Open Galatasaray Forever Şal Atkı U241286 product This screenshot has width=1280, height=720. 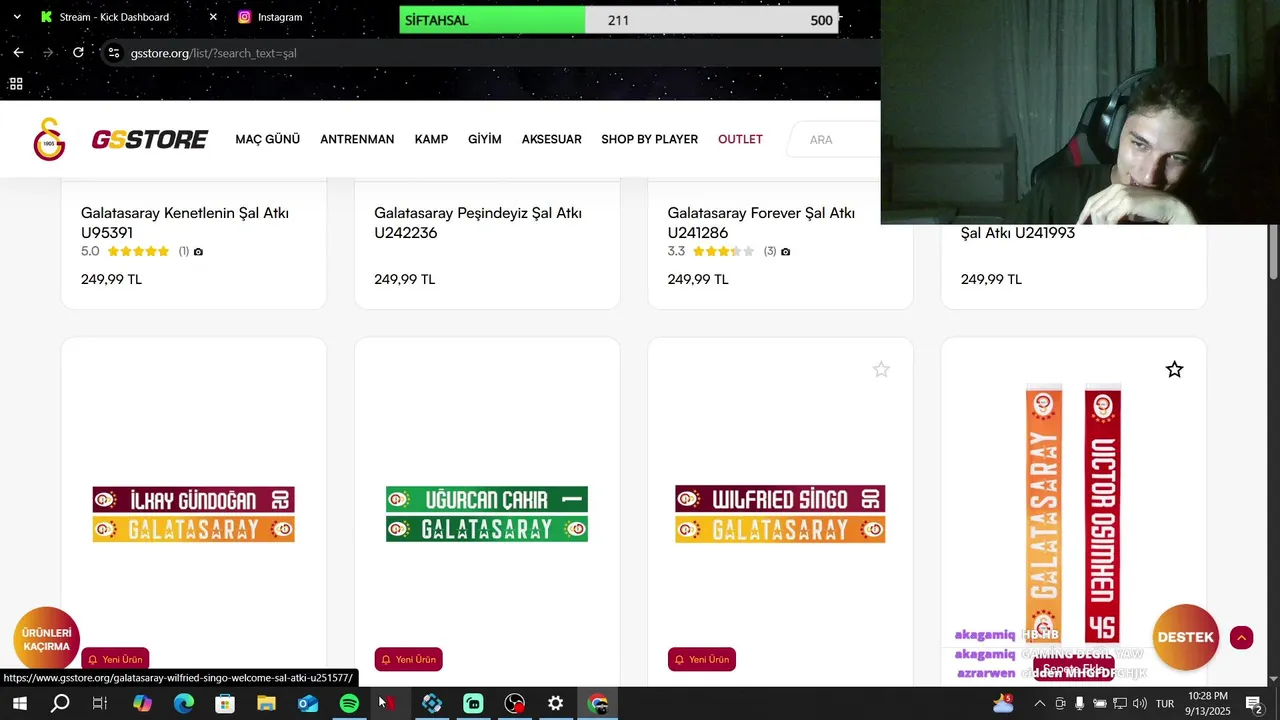[761, 223]
